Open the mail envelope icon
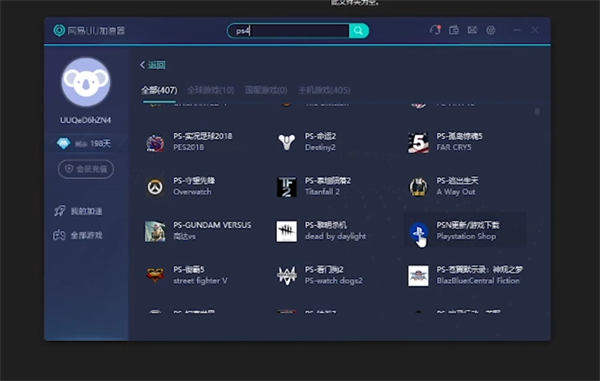The width and height of the screenshot is (600, 381). [x=472, y=30]
